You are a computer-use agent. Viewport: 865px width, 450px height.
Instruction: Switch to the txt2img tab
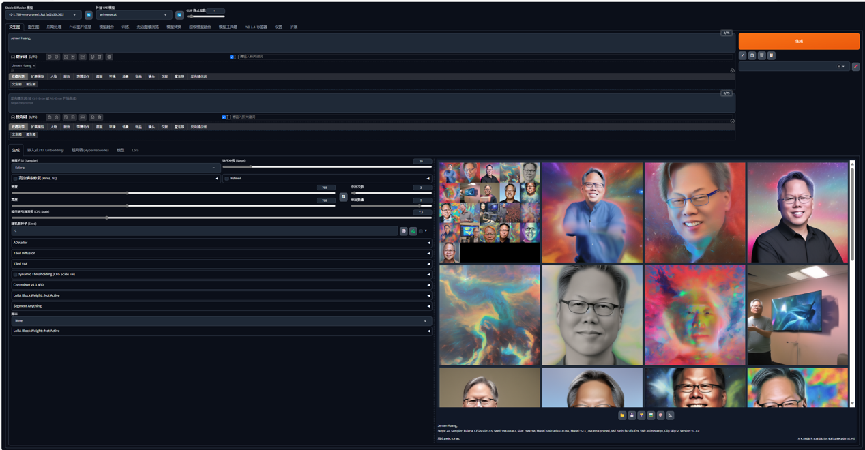point(14,27)
